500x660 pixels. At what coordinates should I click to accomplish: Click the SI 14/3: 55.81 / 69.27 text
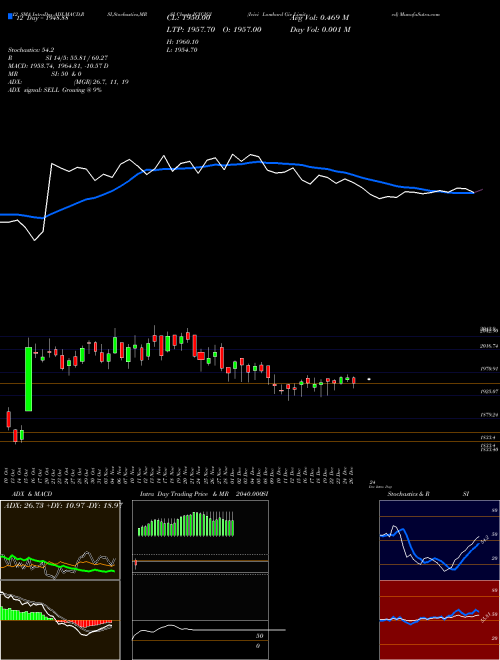pos(77,58)
